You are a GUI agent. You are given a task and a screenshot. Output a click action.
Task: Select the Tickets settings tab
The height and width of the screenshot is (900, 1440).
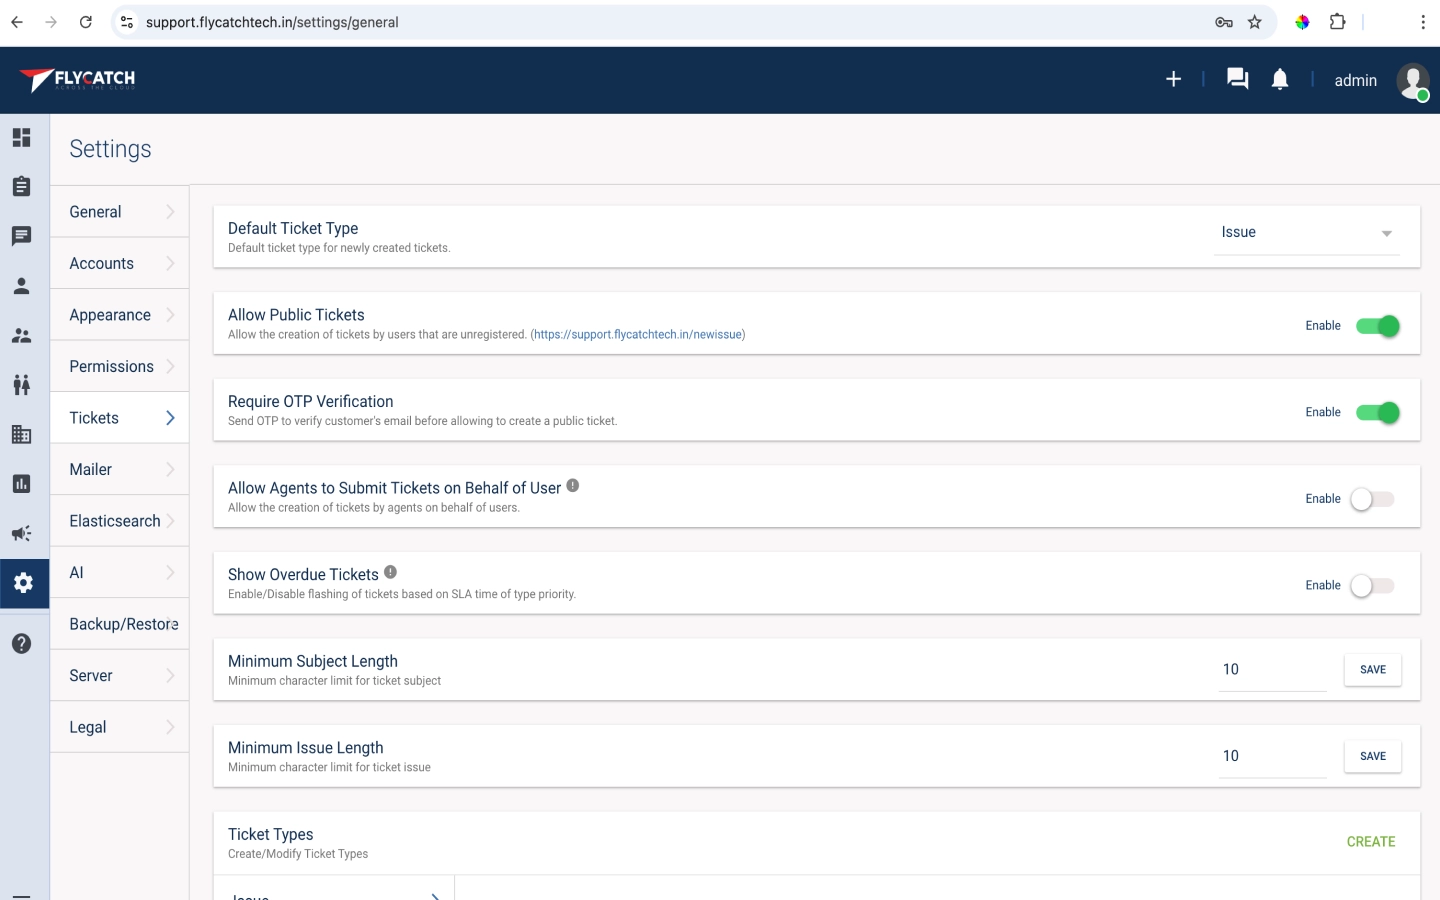[120, 418]
